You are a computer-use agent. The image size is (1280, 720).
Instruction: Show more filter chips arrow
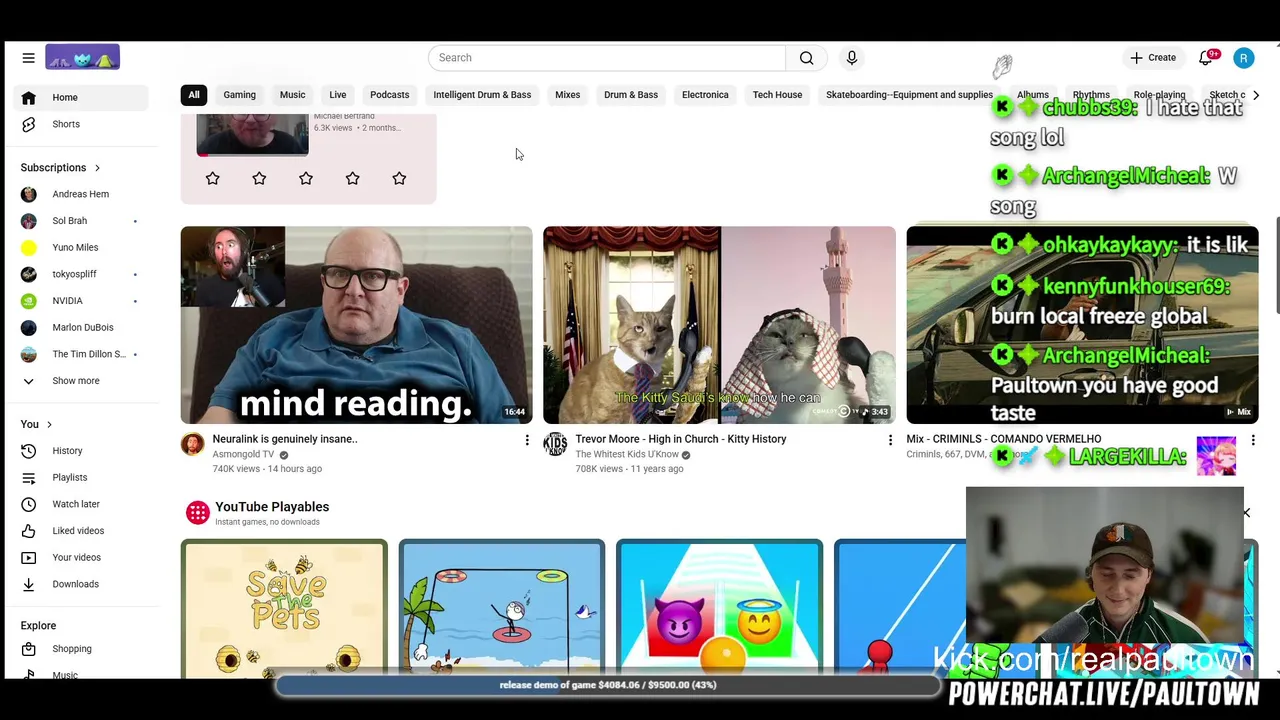(1256, 95)
